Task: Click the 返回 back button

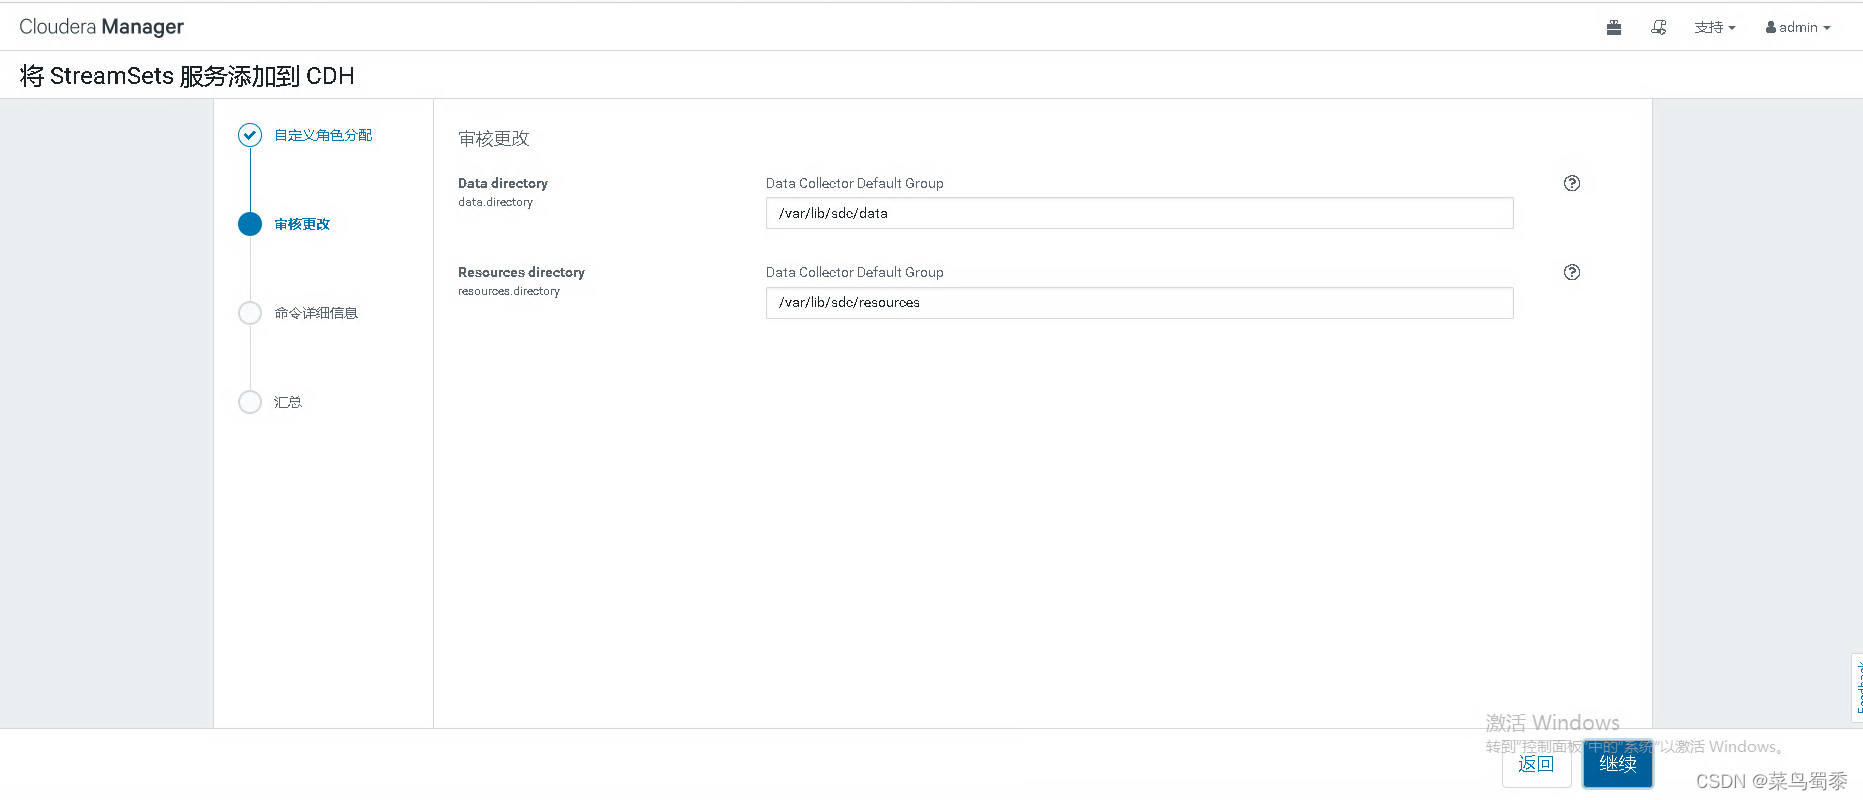Action: [1536, 764]
